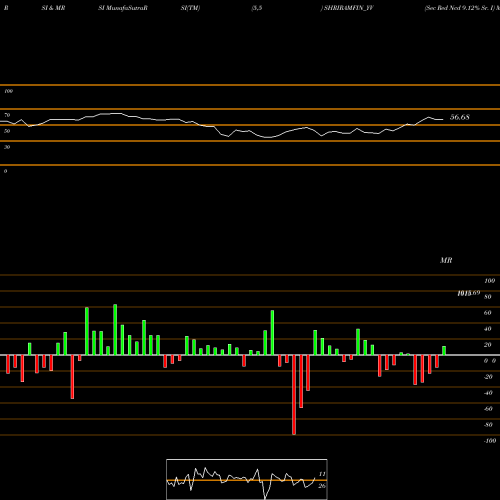The width and height of the screenshot is (500, 500).
Task: Click the value 26 in the mini chart
Action: [x=322, y=486]
